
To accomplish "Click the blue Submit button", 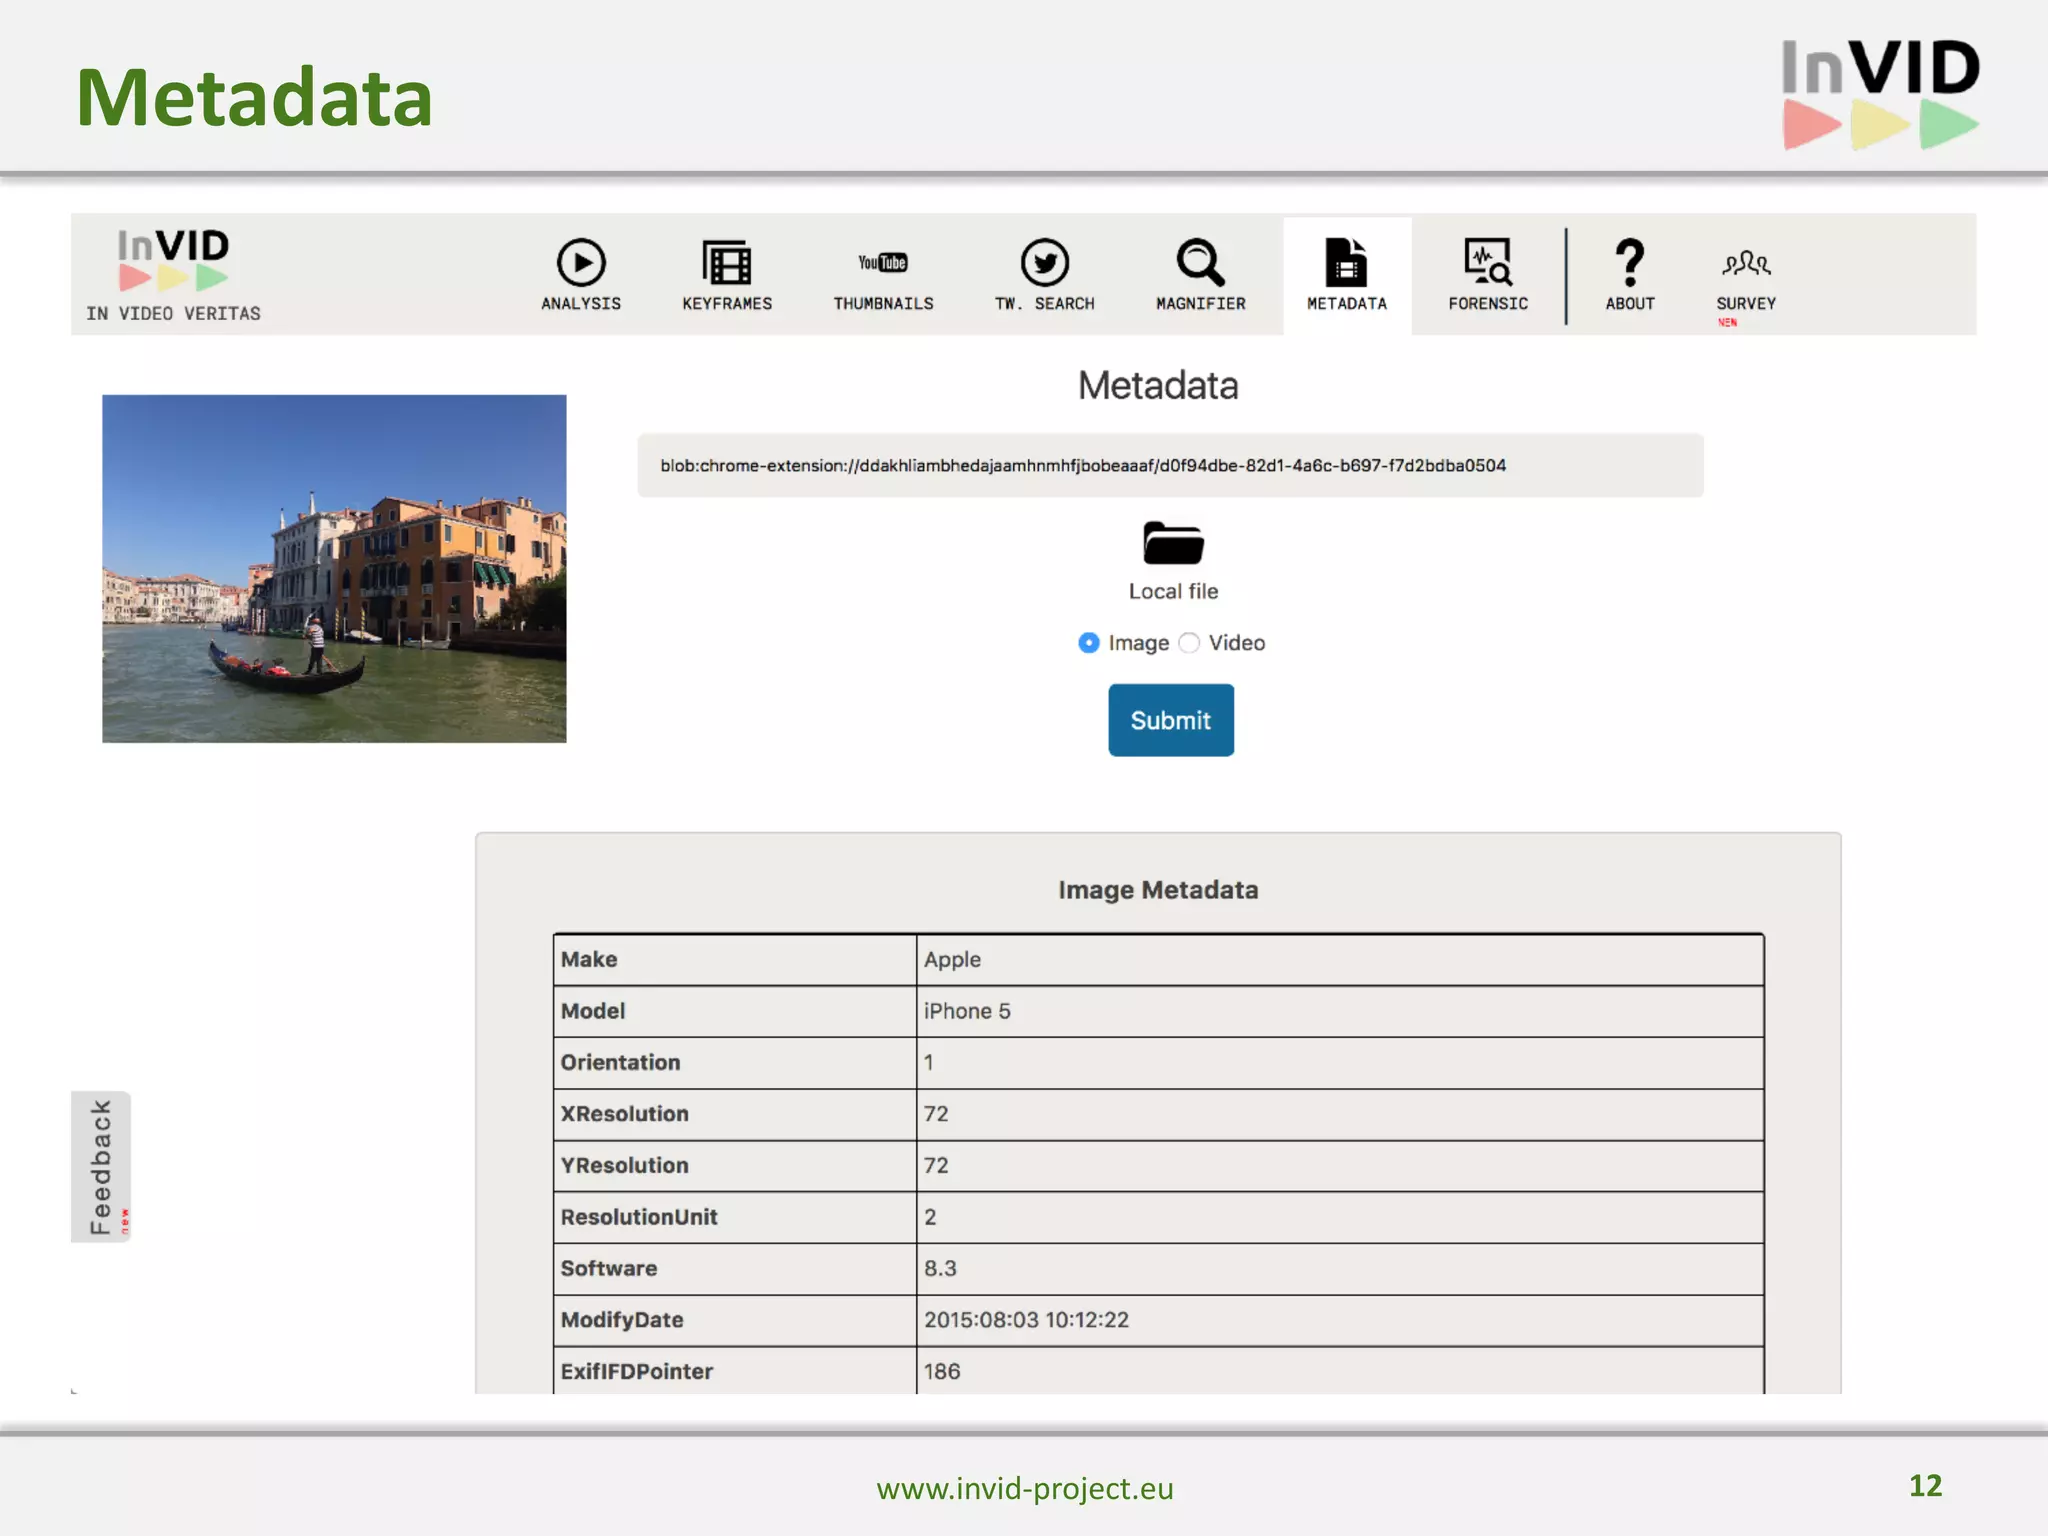I will pyautogui.click(x=1171, y=720).
